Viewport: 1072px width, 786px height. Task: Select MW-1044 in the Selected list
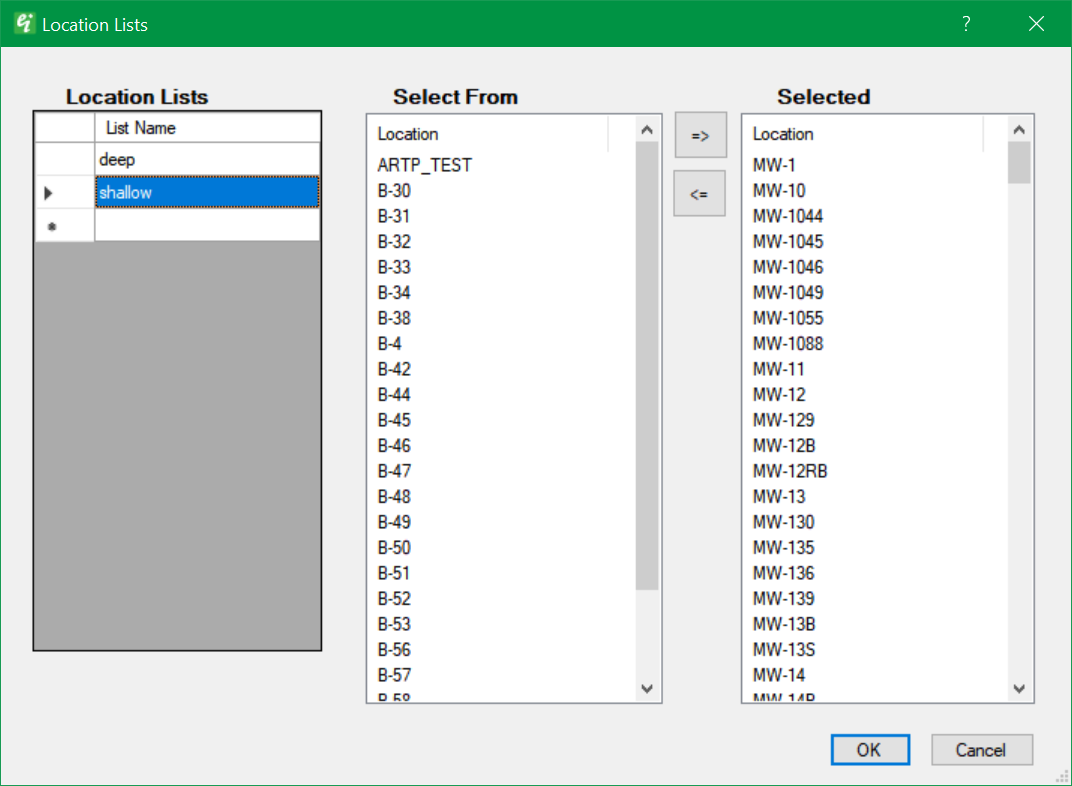788,216
